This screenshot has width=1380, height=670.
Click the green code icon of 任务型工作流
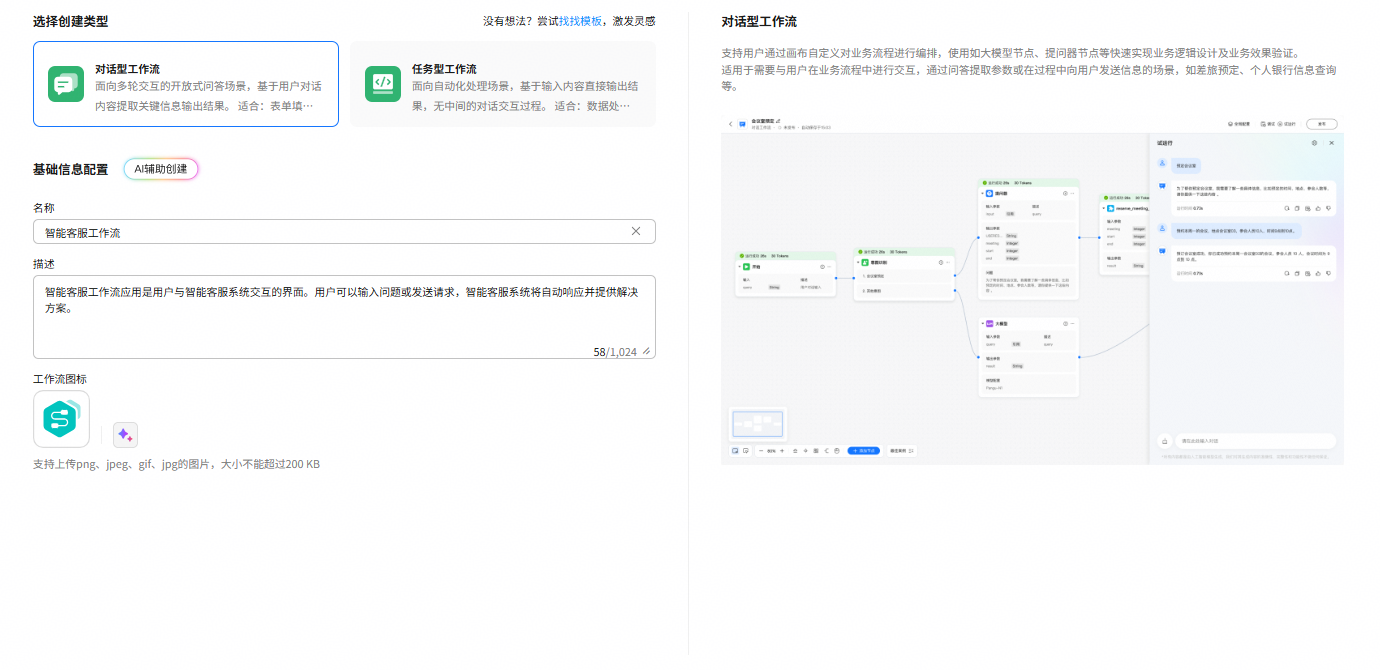(383, 84)
